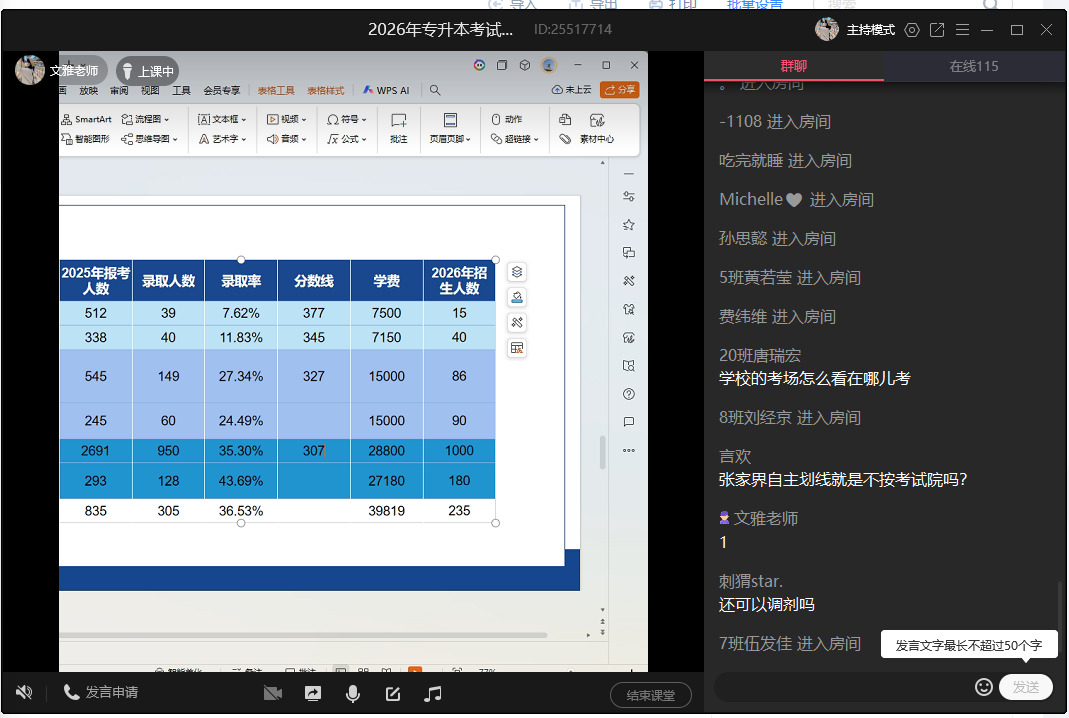Image resolution: width=1069 pixels, height=718 pixels.
Task: Open the background music note icon
Action: 433,692
